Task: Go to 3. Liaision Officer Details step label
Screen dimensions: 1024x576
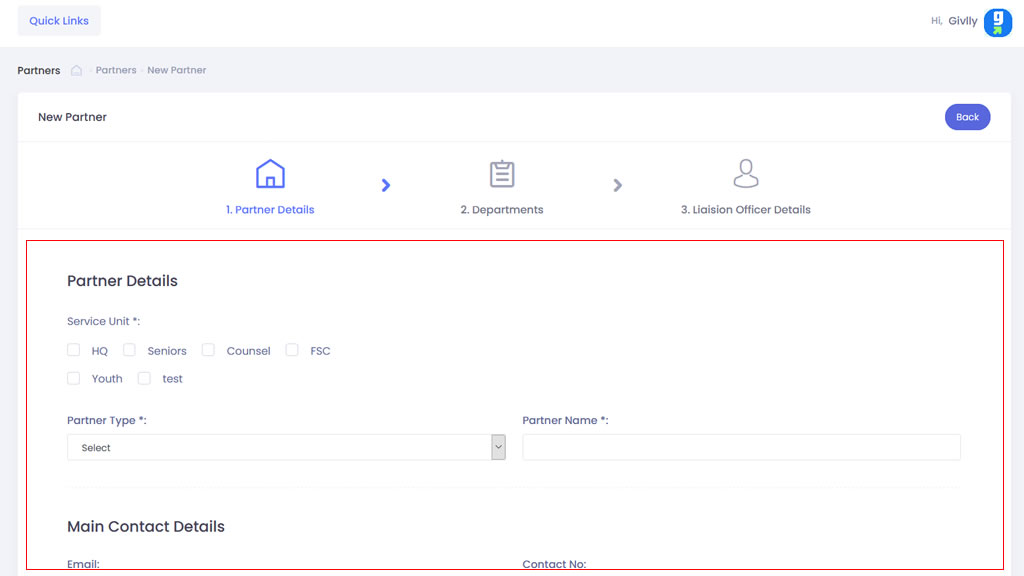Action: 746,210
